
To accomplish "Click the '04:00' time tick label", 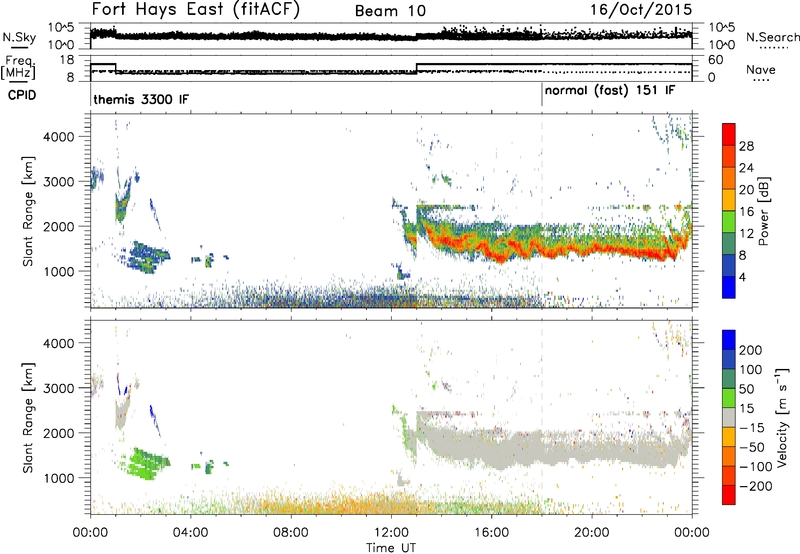I will 191,533.
